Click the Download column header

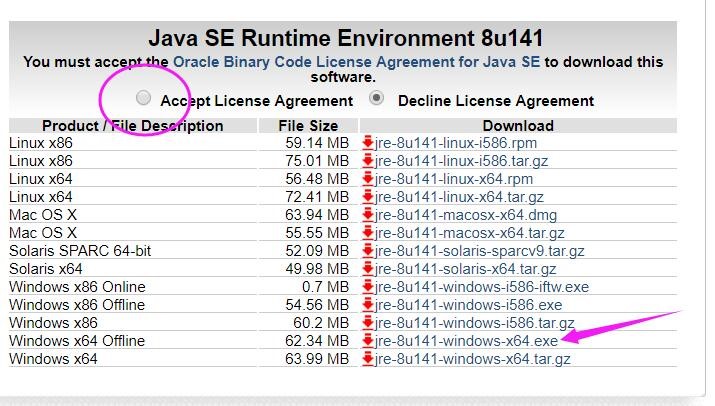click(x=517, y=126)
